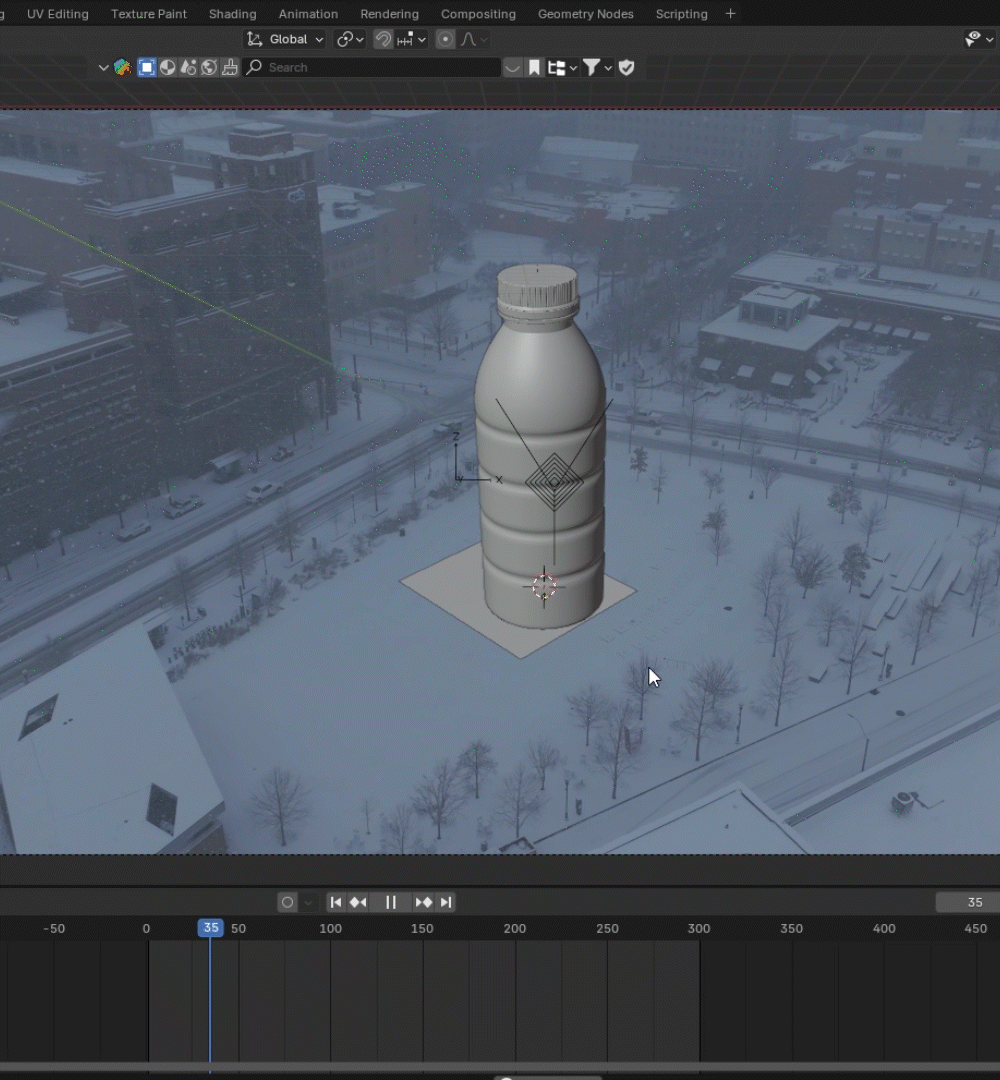Click the bookmark icon
This screenshot has height=1080, width=1000.
pyautogui.click(x=534, y=68)
